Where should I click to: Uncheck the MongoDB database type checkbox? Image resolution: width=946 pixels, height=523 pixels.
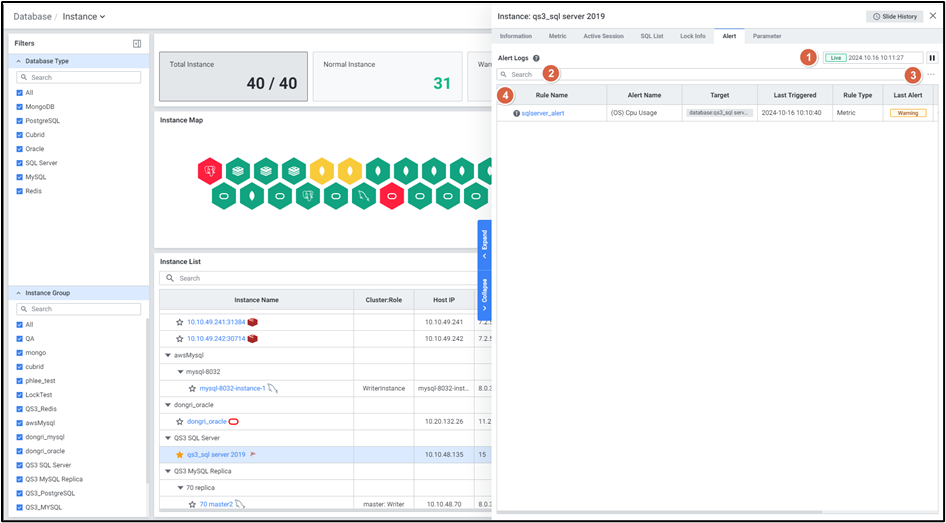[20, 107]
